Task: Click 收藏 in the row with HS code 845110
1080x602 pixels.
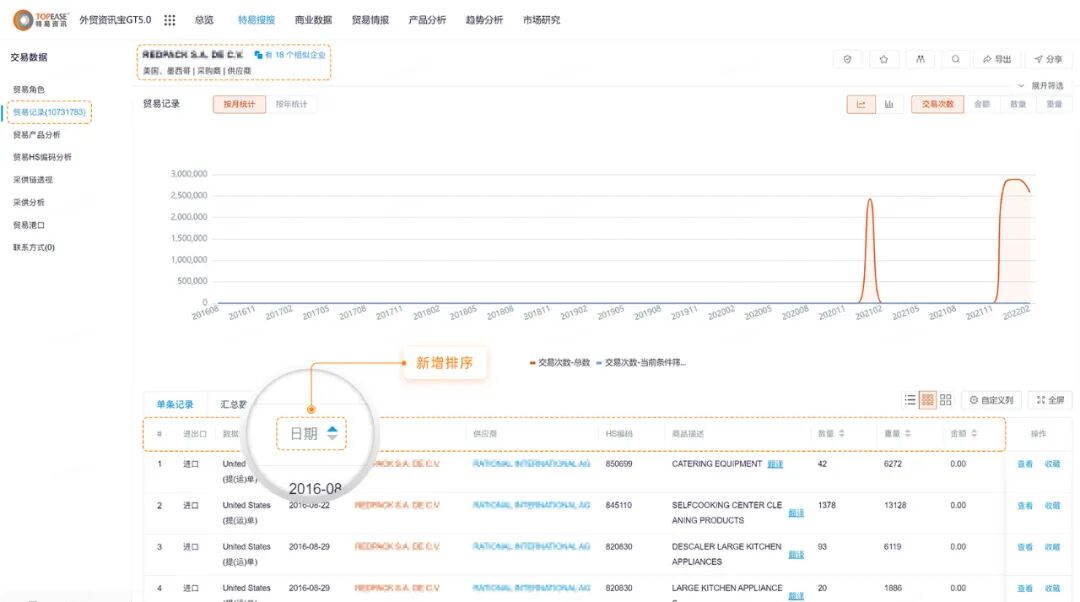Action: point(1052,506)
